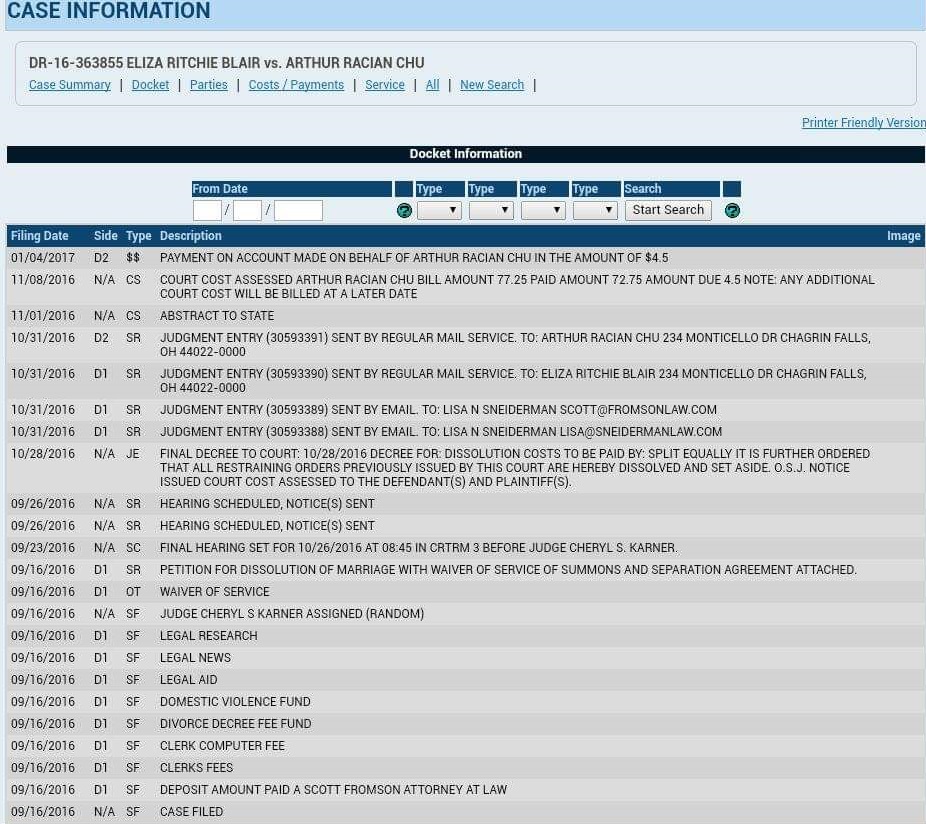Screen dimensions: 926x824
Task: Select the judgment entry (30593390) row text
Action: coord(513,381)
